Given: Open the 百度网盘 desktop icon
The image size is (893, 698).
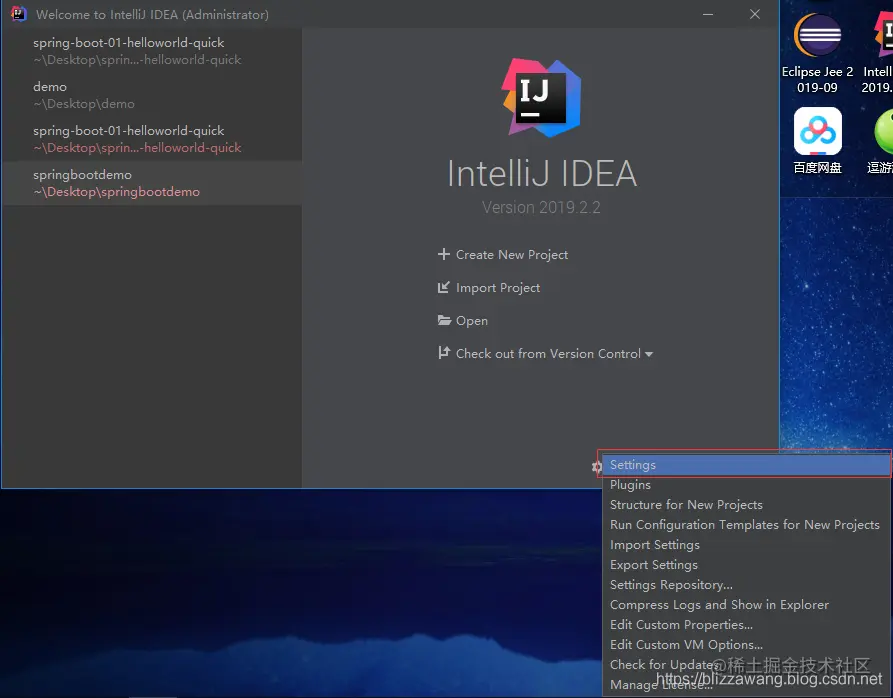Looking at the screenshot, I should pyautogui.click(x=817, y=141).
